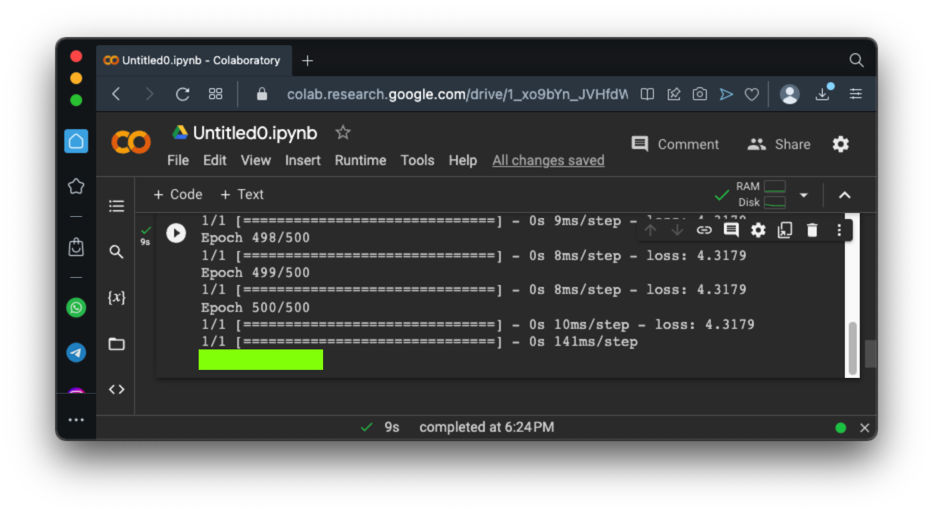
Task: Open the Files folder panel
Action: (x=117, y=344)
